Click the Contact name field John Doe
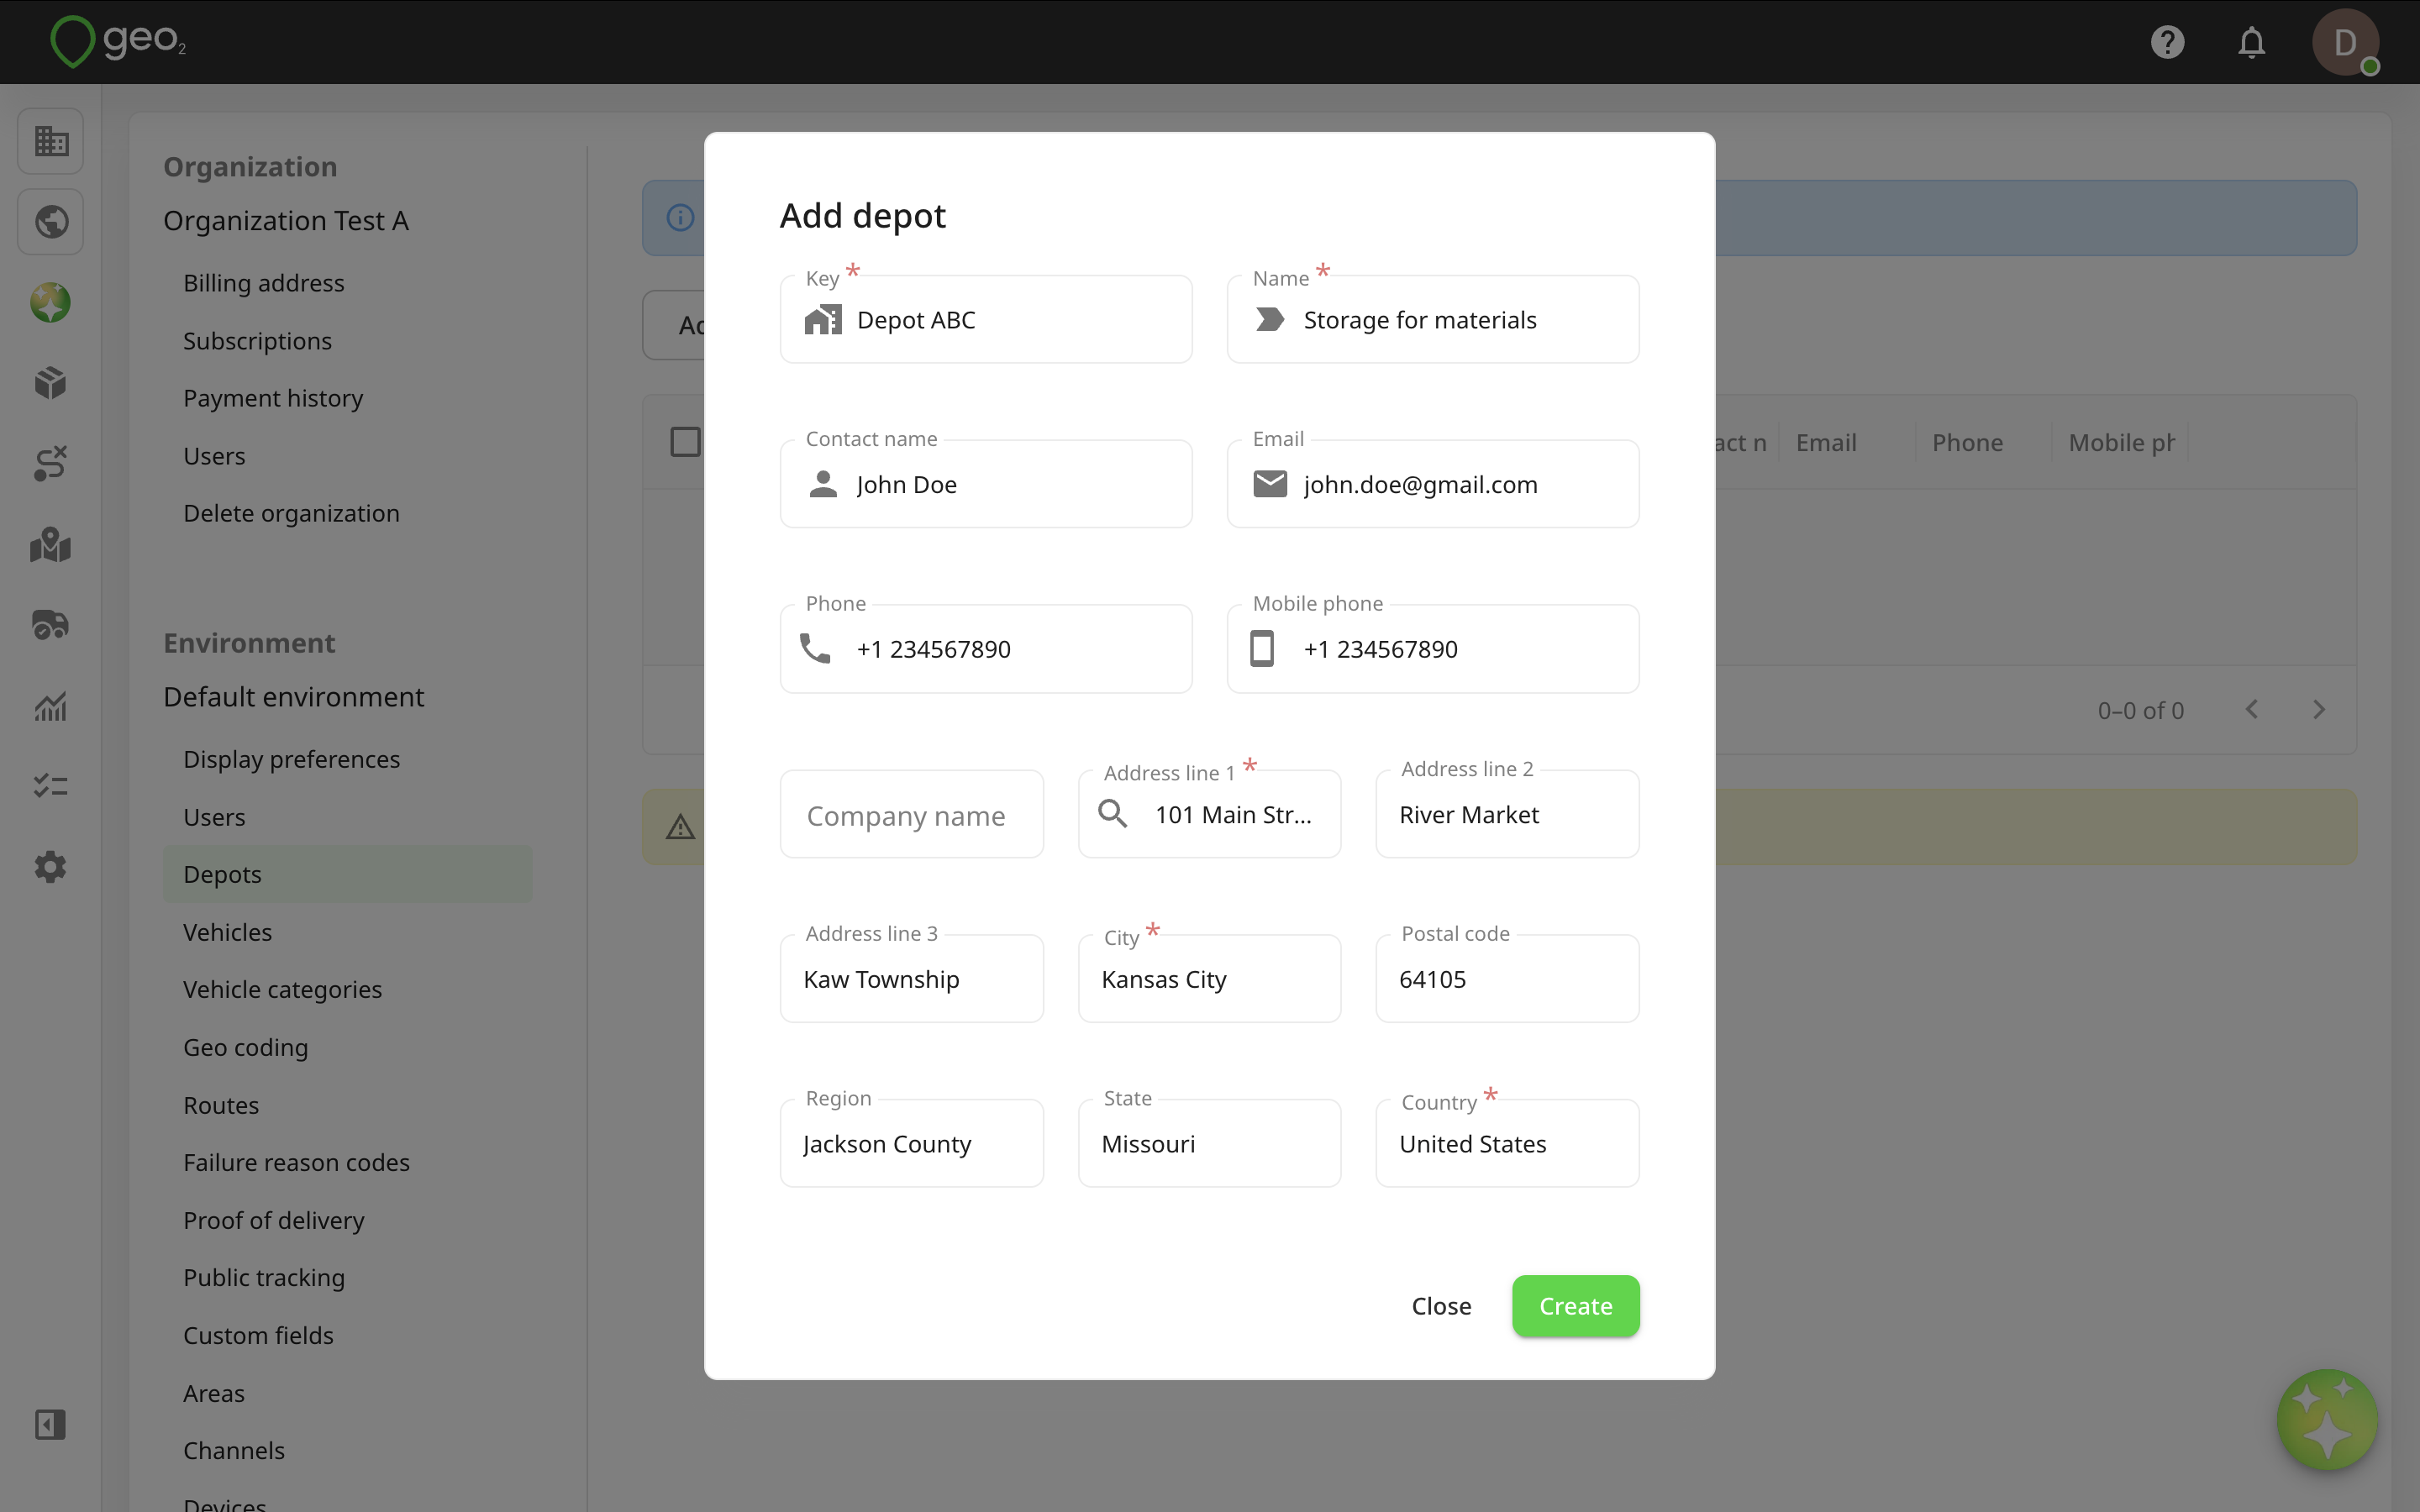2420x1512 pixels. [986, 484]
